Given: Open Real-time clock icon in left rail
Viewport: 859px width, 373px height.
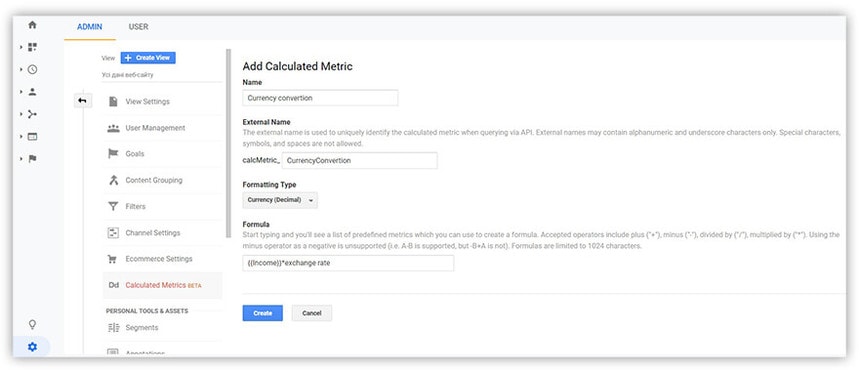Looking at the screenshot, I should (x=32, y=70).
